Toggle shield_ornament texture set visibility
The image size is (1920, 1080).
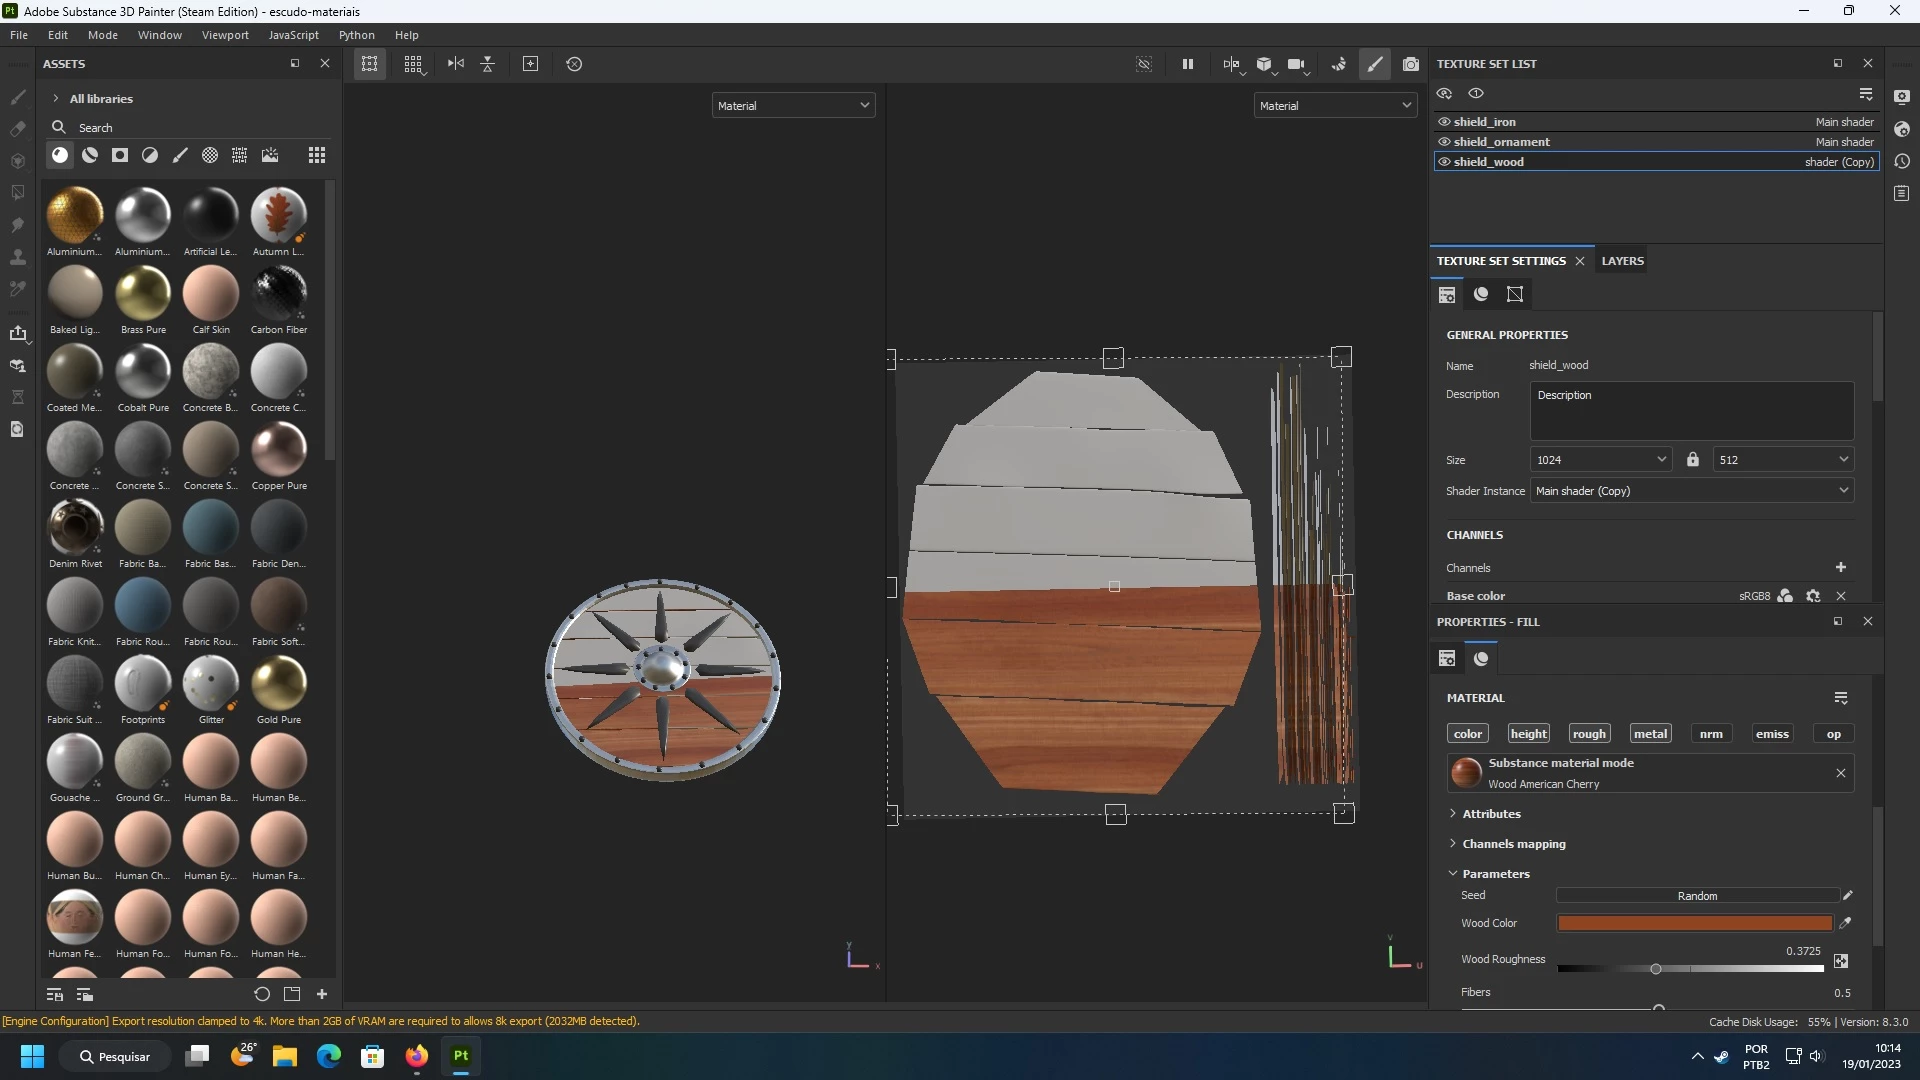coord(1444,142)
